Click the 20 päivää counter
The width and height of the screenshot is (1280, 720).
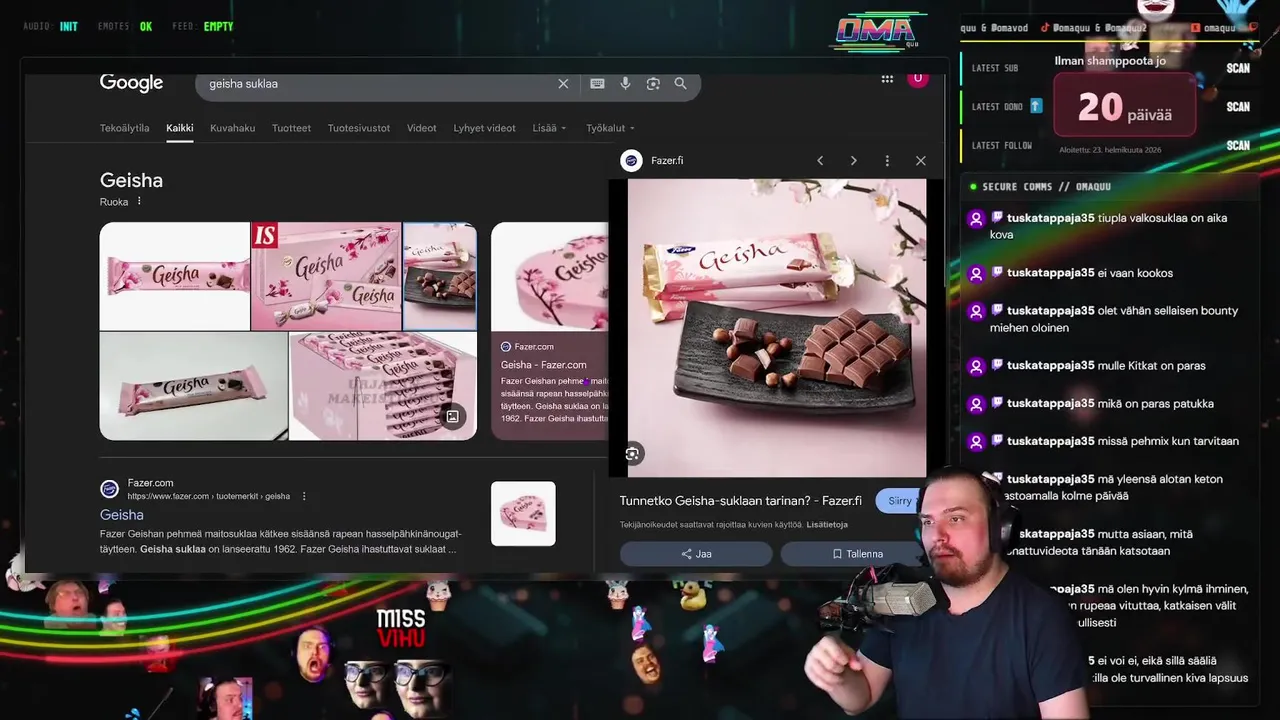click(x=1125, y=106)
